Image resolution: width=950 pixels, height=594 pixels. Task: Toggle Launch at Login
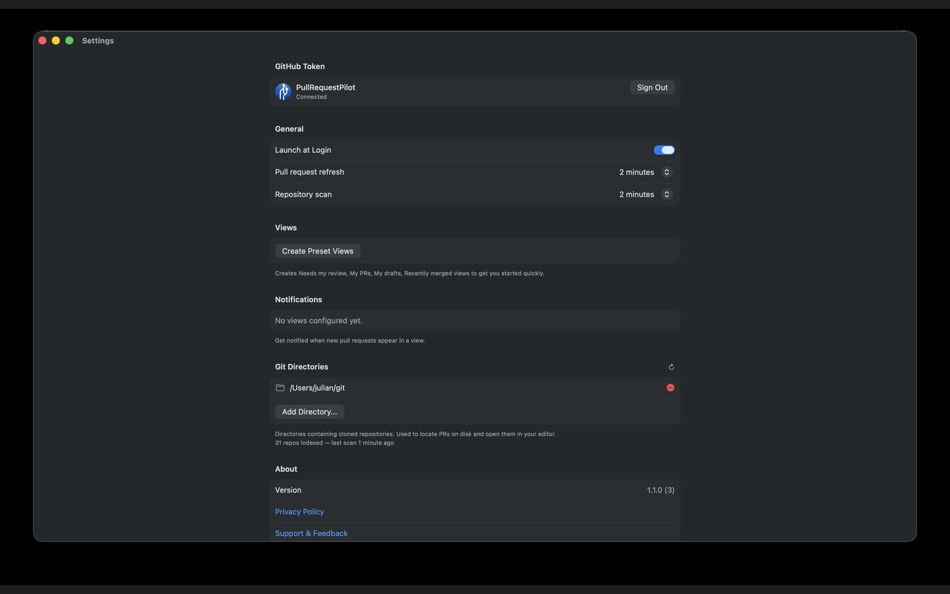664,149
